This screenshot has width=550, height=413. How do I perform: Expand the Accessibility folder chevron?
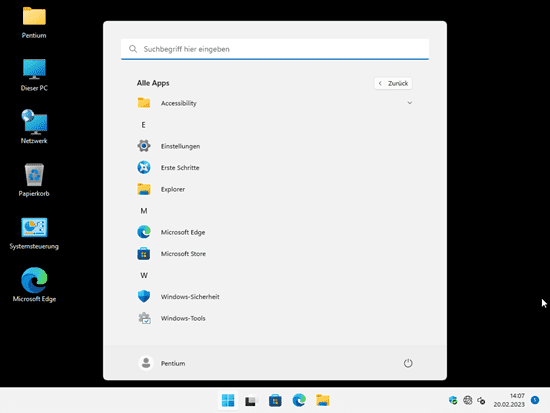(x=409, y=103)
